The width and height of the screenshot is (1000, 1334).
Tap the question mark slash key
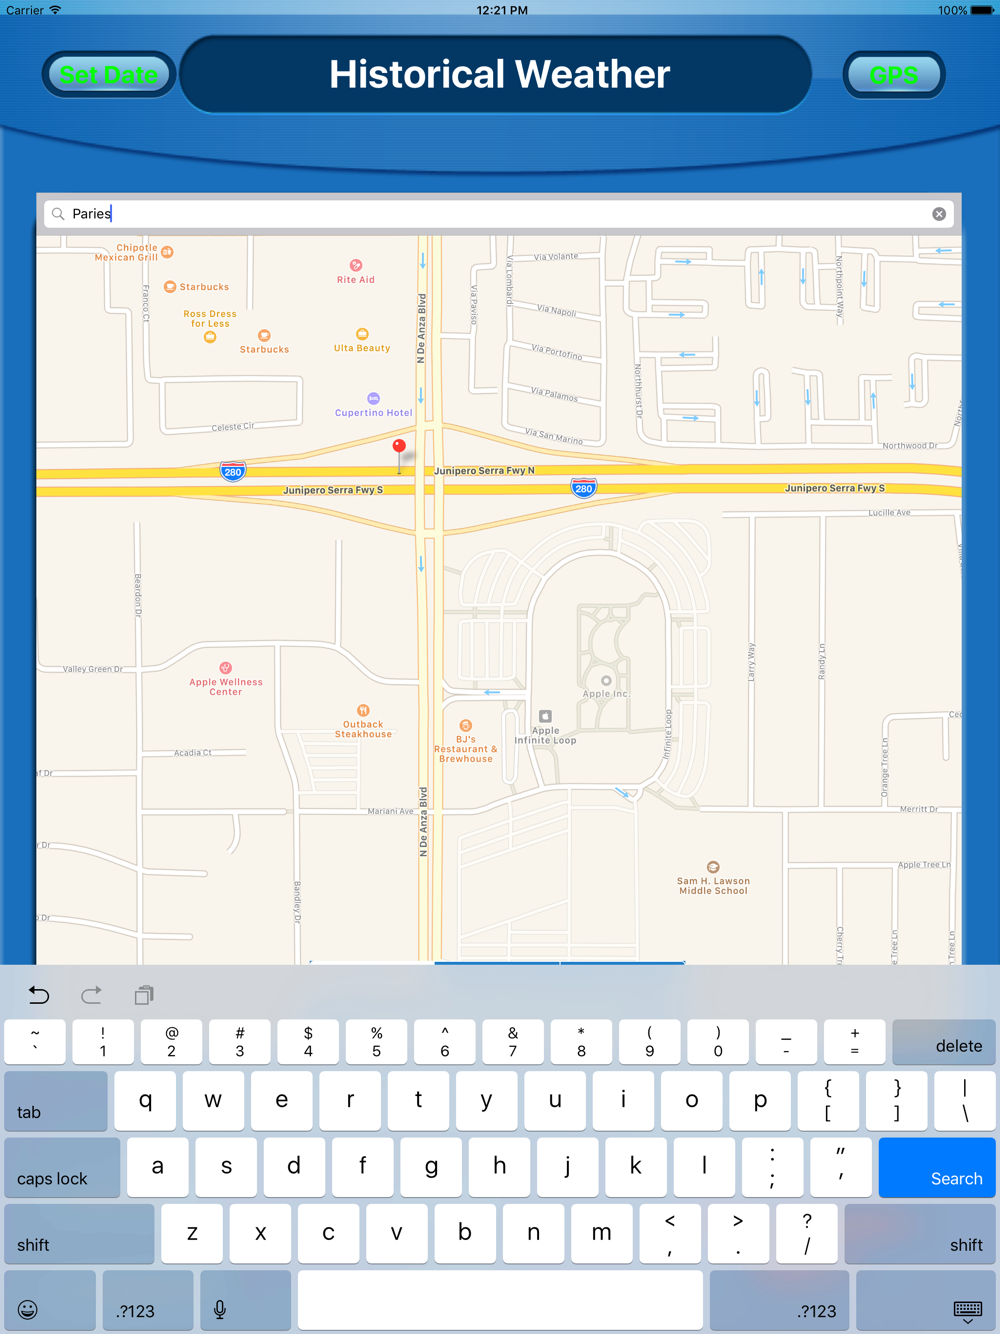806,1234
